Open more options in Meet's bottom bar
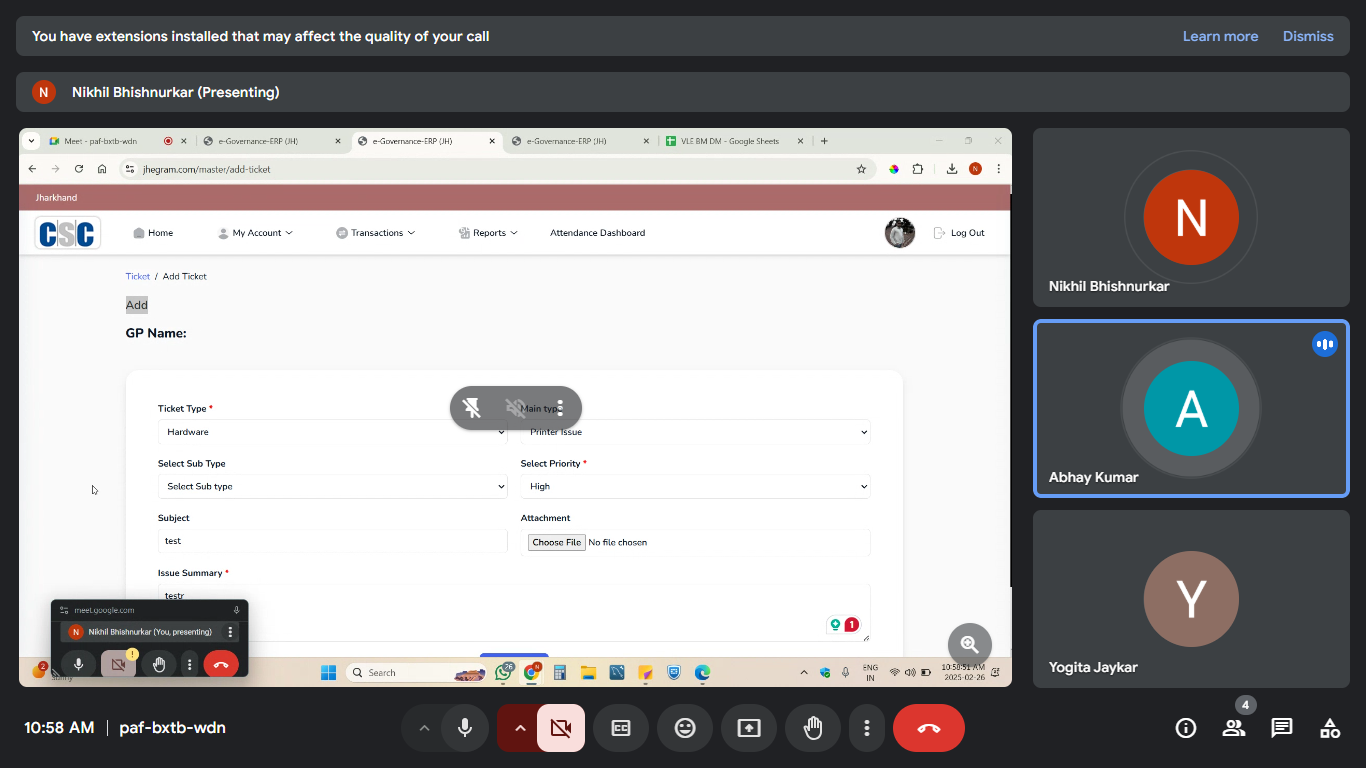Image resolution: width=1366 pixels, height=768 pixels. click(x=867, y=728)
